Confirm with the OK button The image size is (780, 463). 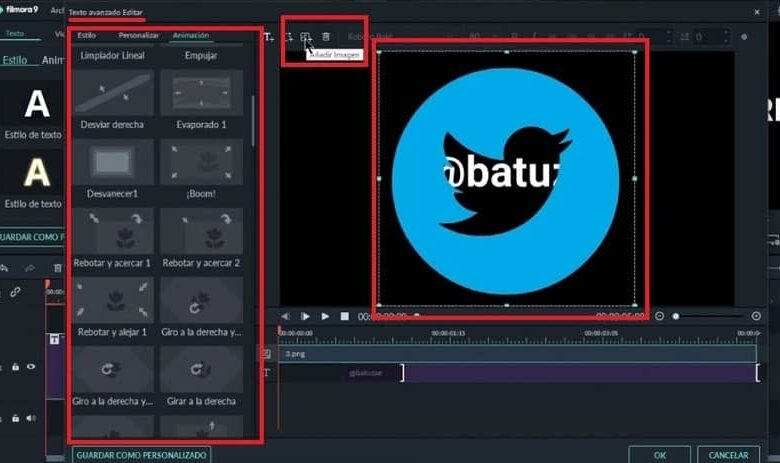pyautogui.click(x=660, y=455)
